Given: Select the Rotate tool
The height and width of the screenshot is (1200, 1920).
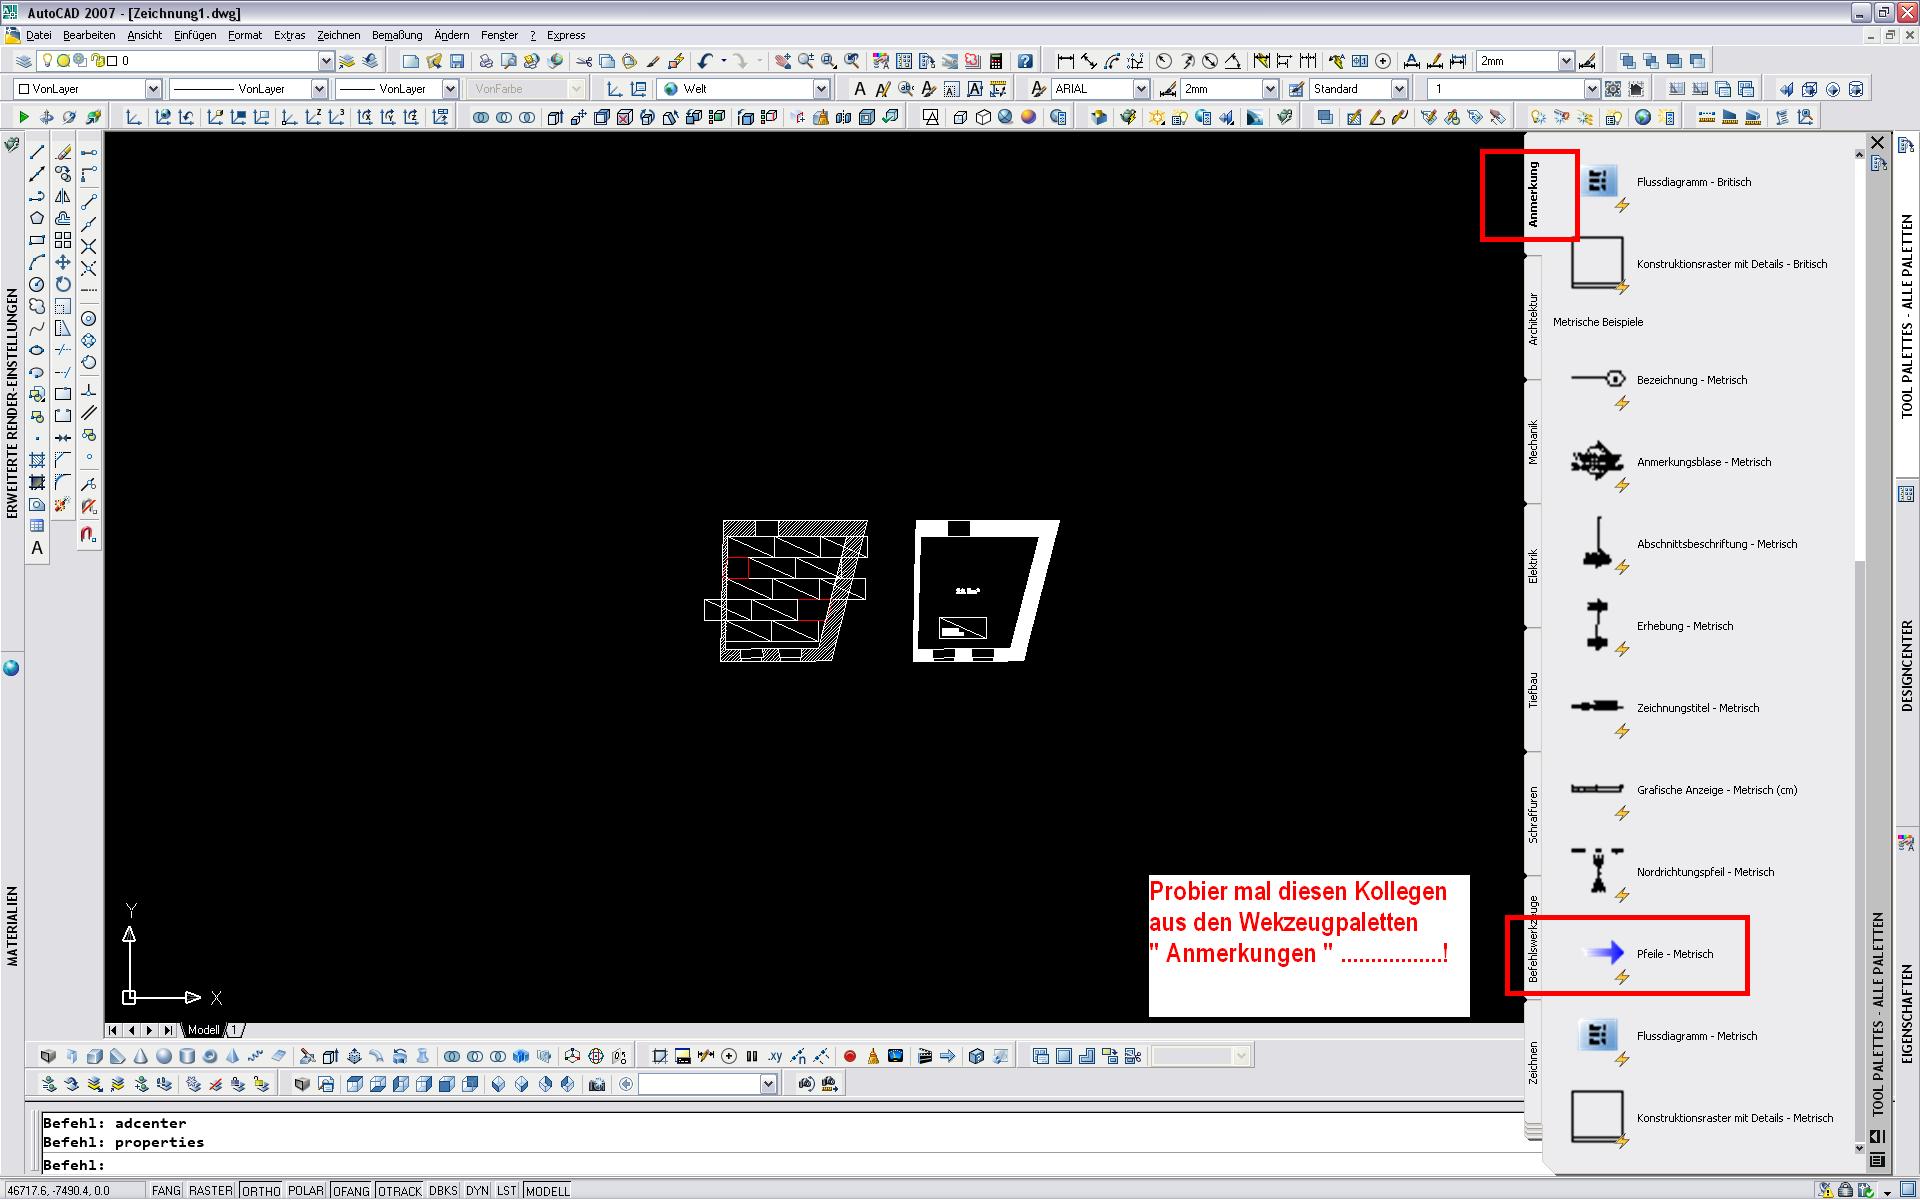Looking at the screenshot, I should coord(63,284).
